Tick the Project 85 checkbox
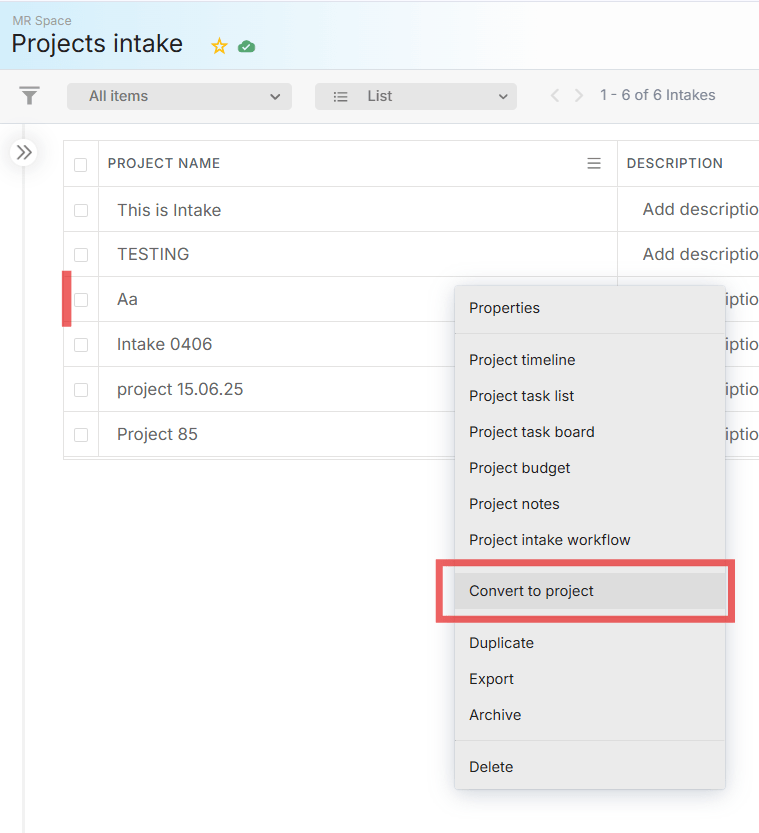The width and height of the screenshot is (759, 833). click(81, 435)
